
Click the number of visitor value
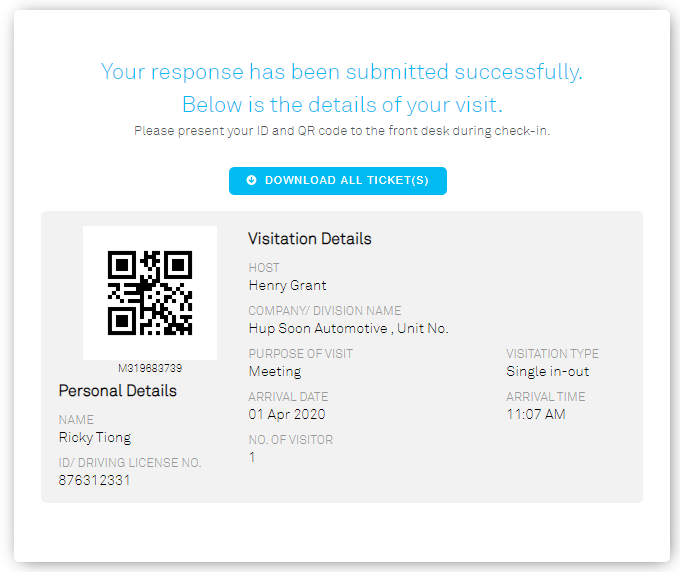click(x=252, y=457)
